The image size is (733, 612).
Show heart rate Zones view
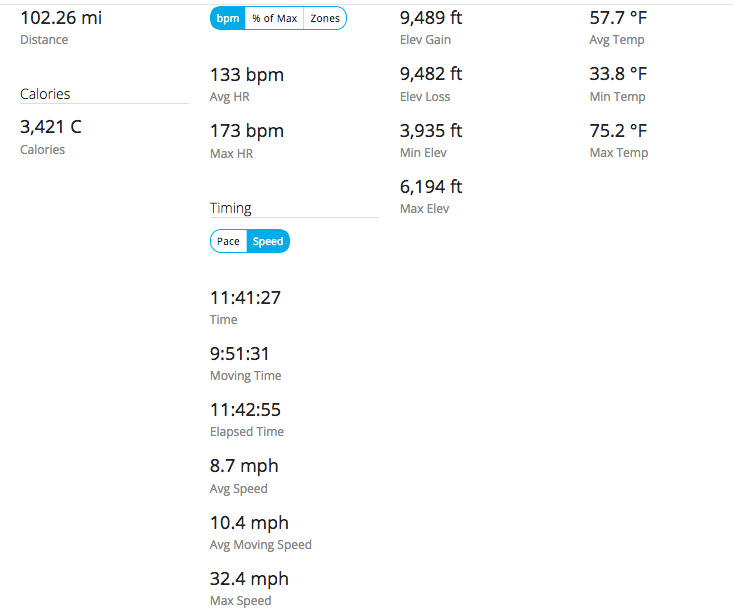(325, 18)
